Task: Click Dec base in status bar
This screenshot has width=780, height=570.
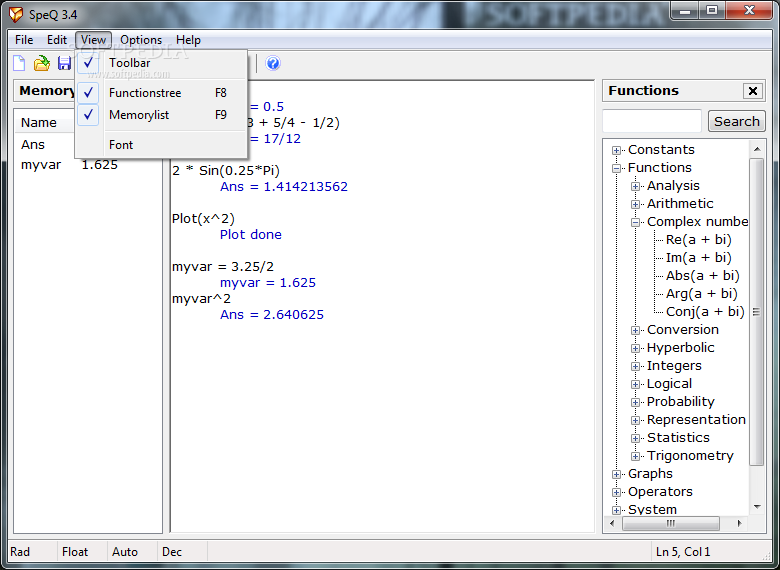Action: [x=172, y=552]
